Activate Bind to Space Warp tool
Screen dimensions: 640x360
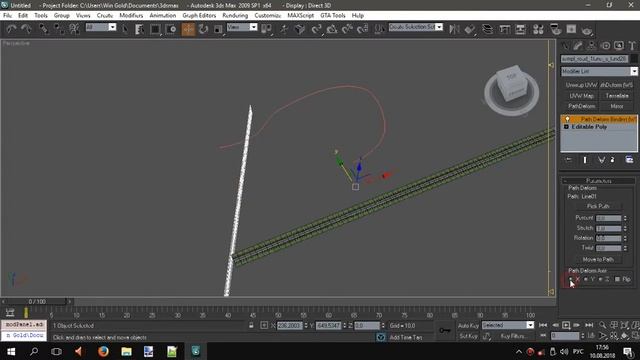click(x=74, y=29)
